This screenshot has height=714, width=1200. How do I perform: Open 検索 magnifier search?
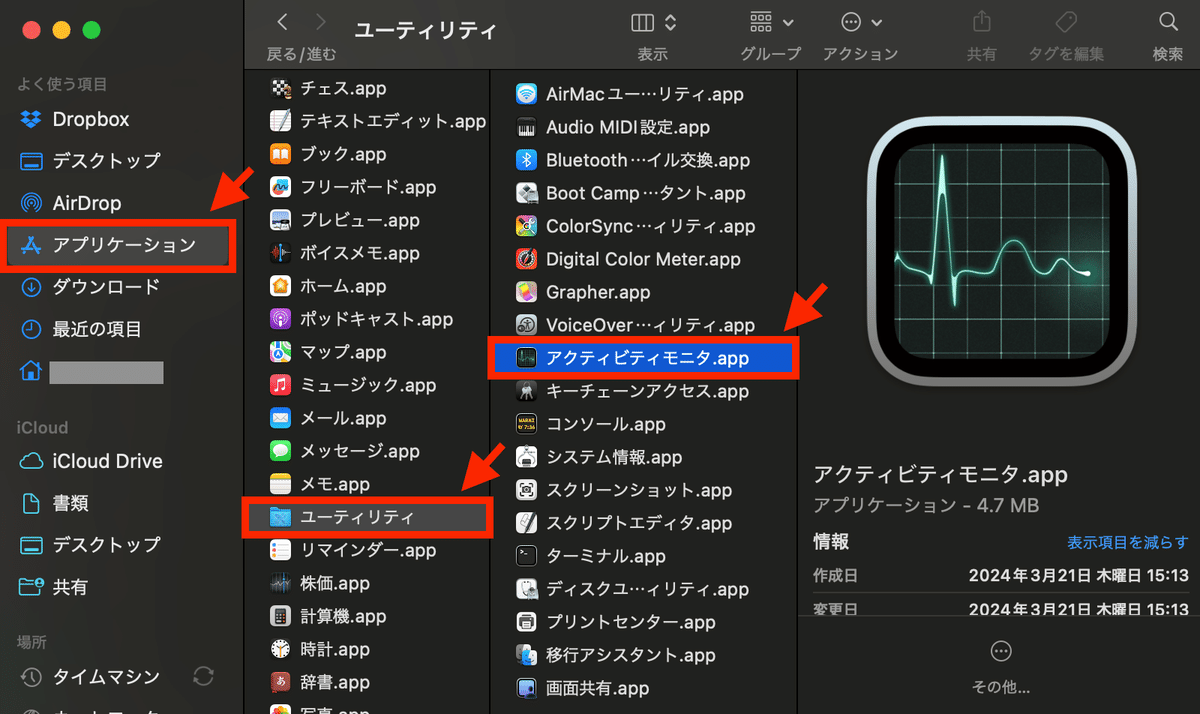click(x=1167, y=22)
